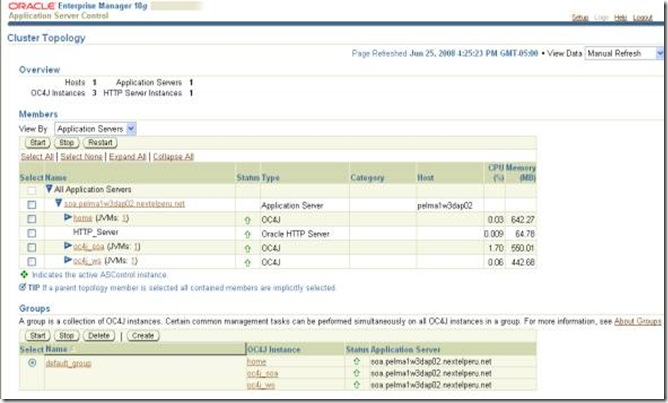Click the Restart button
The image size is (668, 403).
point(100,143)
